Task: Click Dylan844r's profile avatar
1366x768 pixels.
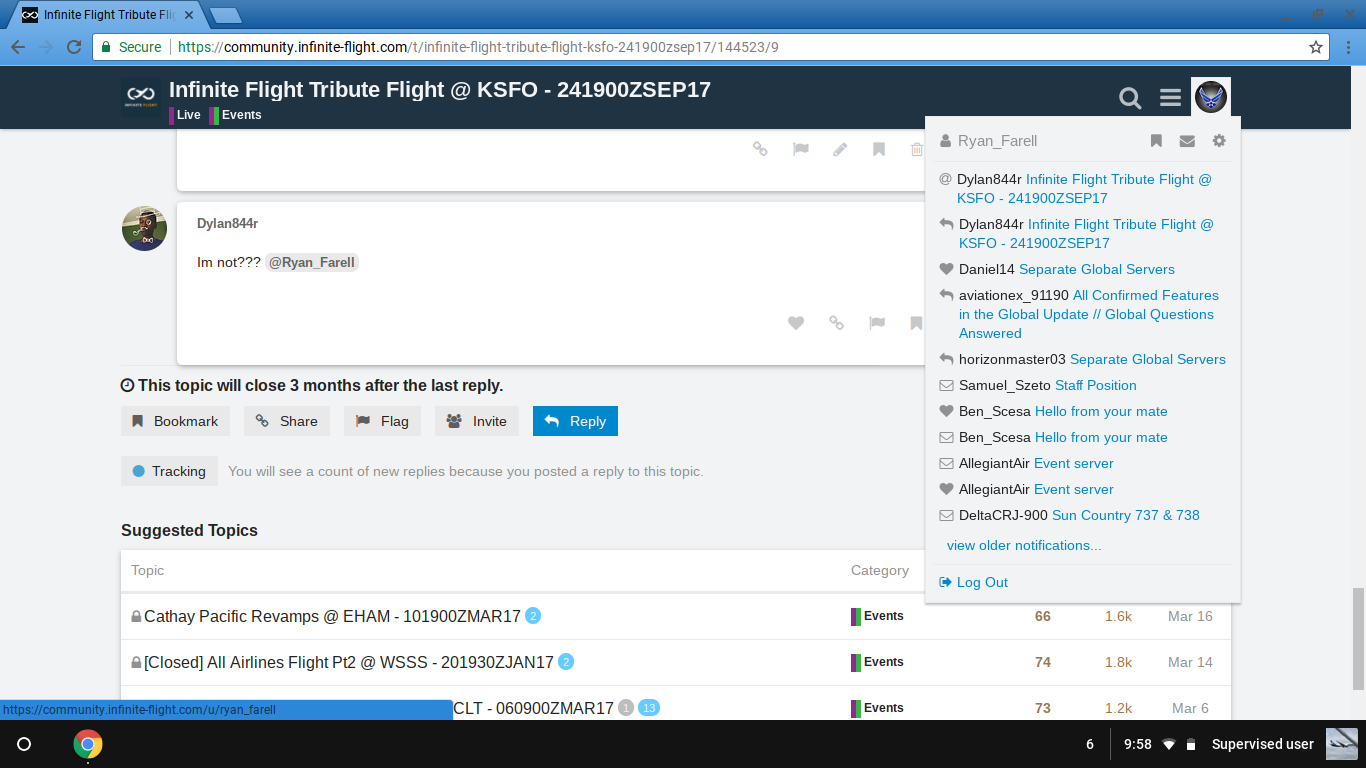Action: point(144,228)
